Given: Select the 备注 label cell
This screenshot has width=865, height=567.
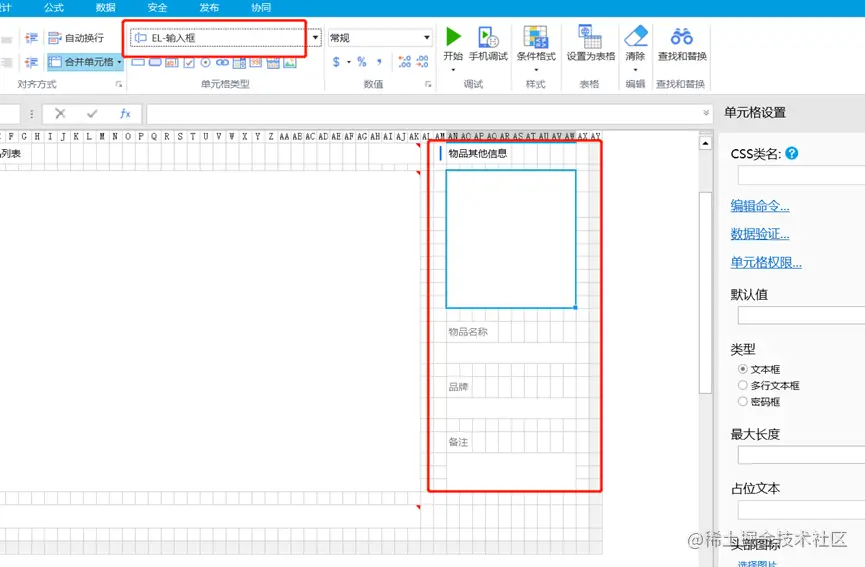Looking at the screenshot, I should [x=459, y=442].
